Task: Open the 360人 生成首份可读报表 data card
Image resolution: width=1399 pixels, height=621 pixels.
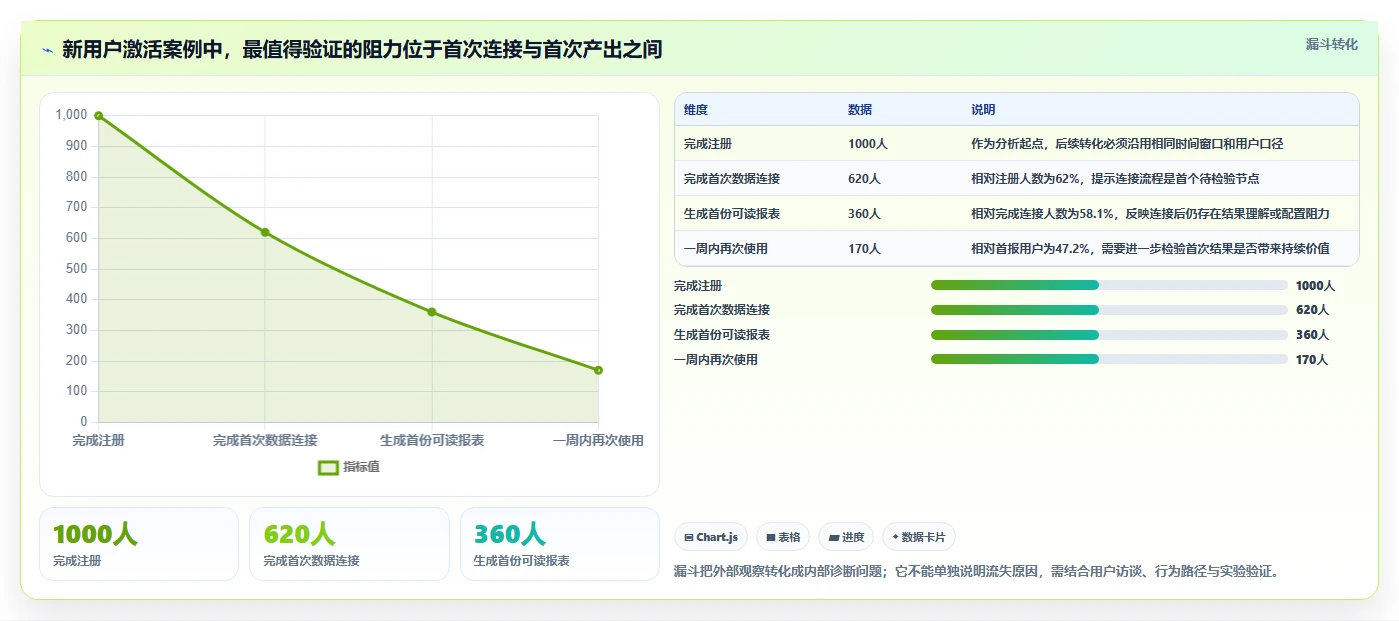Action: coord(560,544)
